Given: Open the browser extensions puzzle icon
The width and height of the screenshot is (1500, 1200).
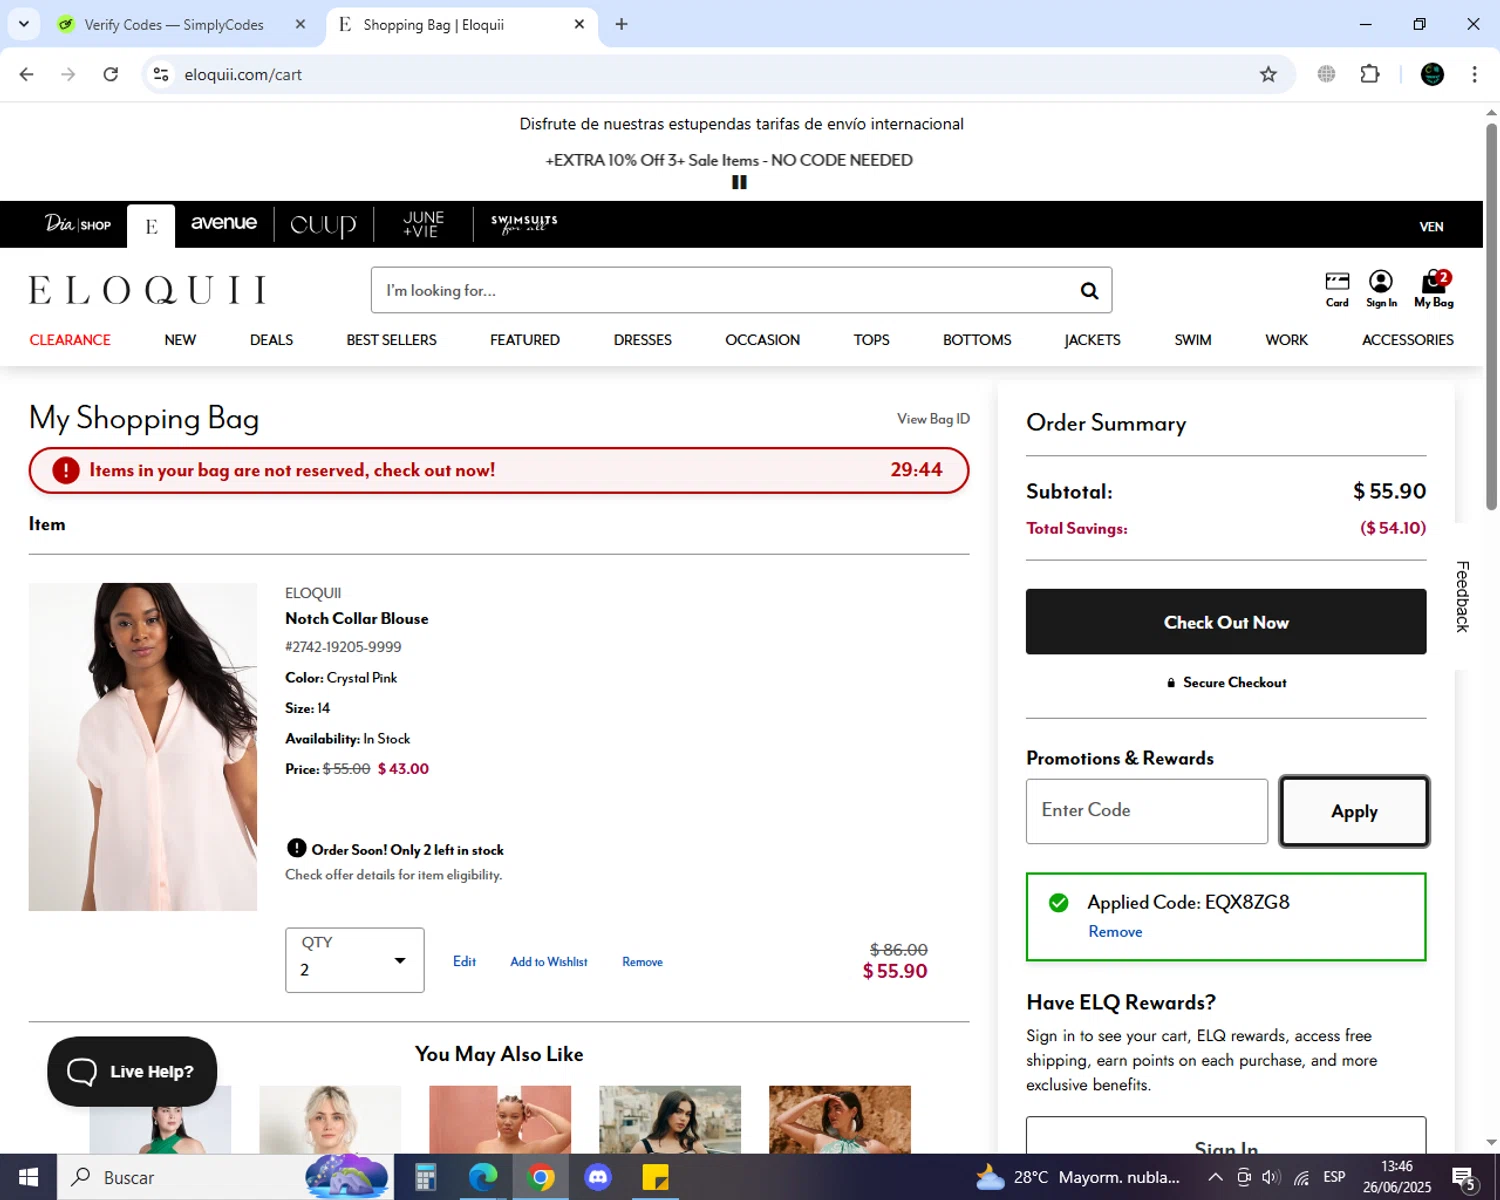Looking at the screenshot, I should click(x=1370, y=74).
